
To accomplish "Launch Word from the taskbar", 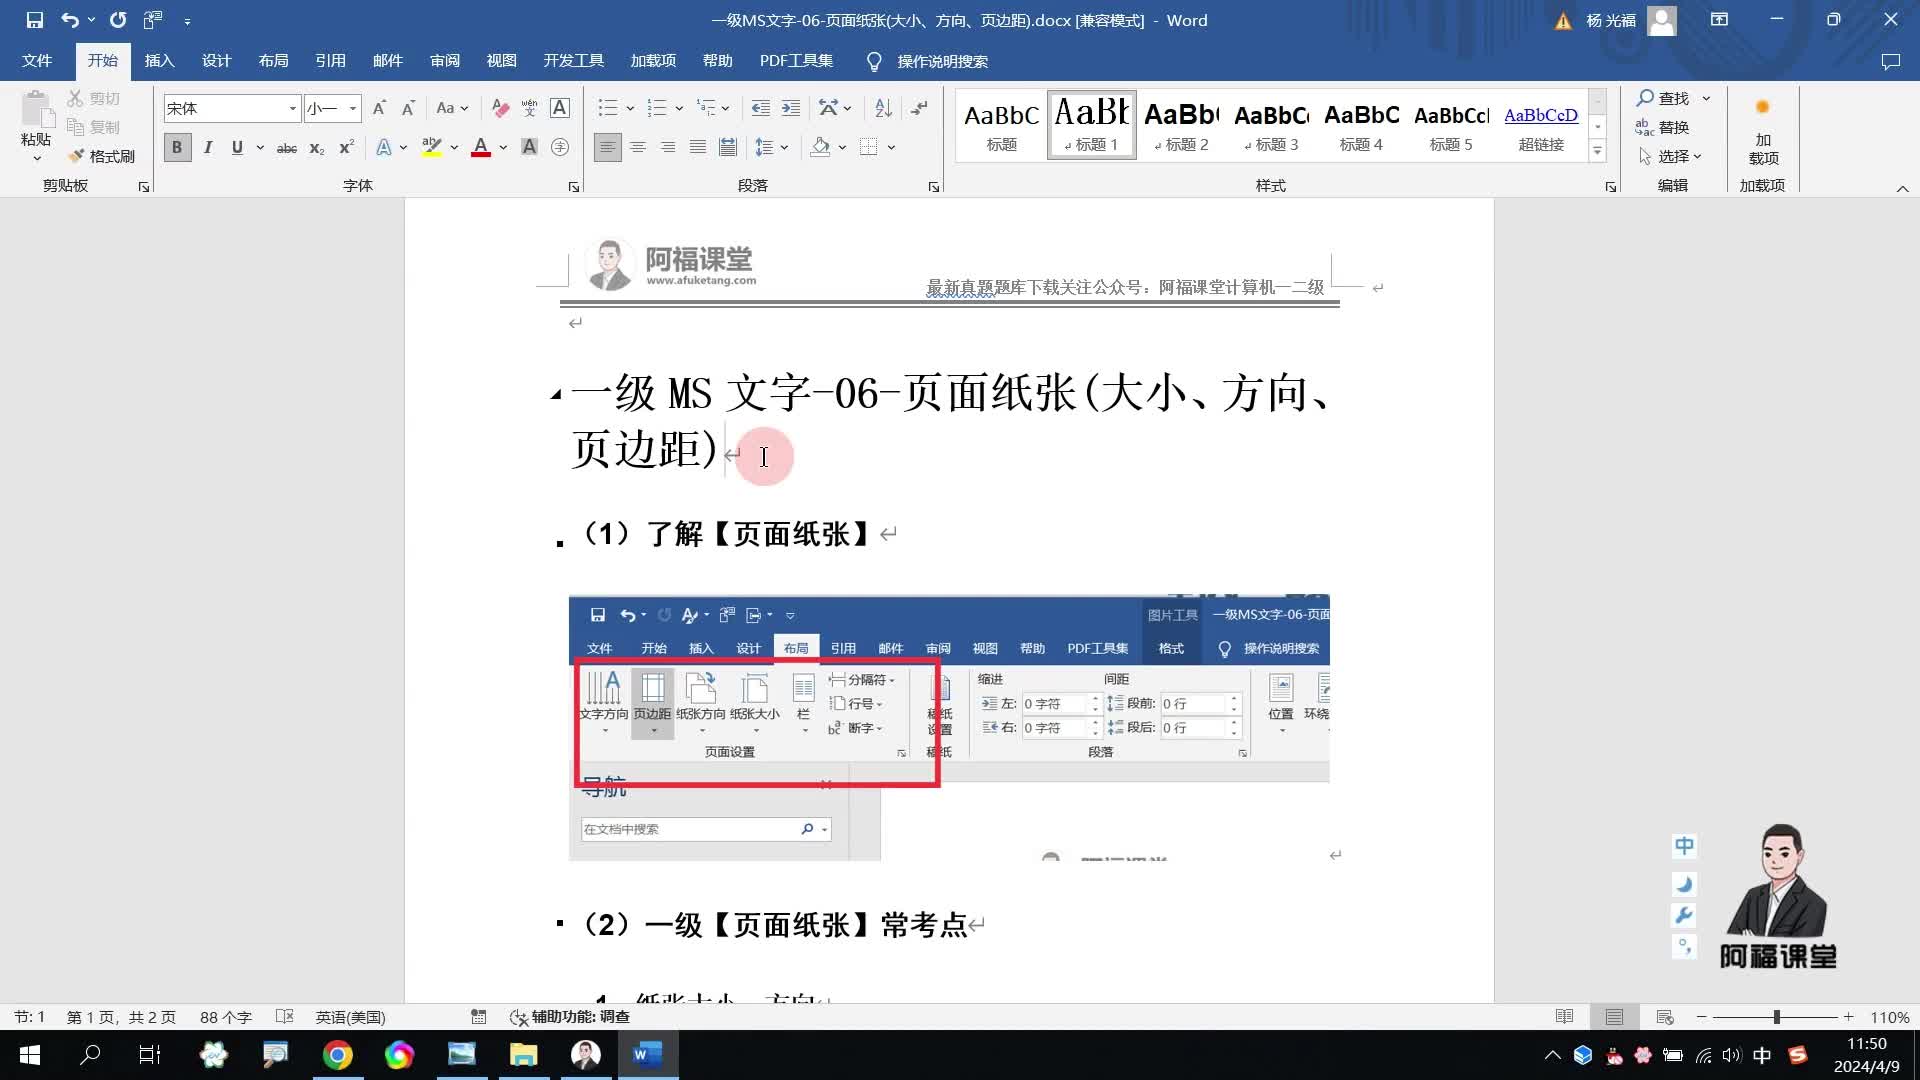I will pyautogui.click(x=647, y=1054).
